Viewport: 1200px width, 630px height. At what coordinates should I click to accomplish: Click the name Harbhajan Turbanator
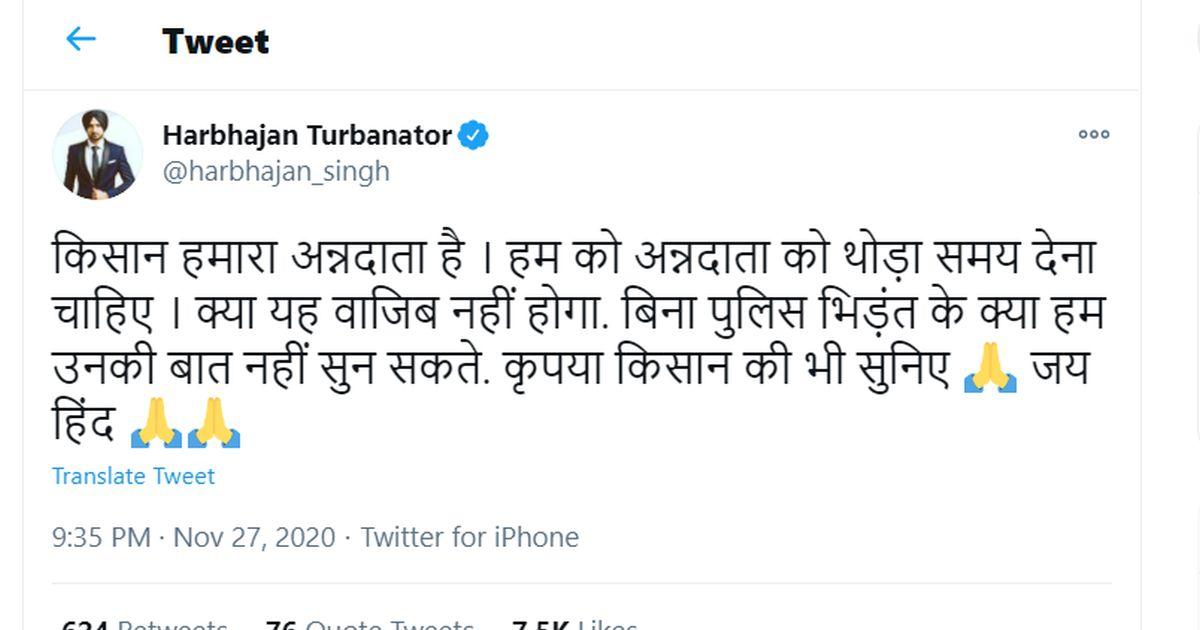coord(307,135)
